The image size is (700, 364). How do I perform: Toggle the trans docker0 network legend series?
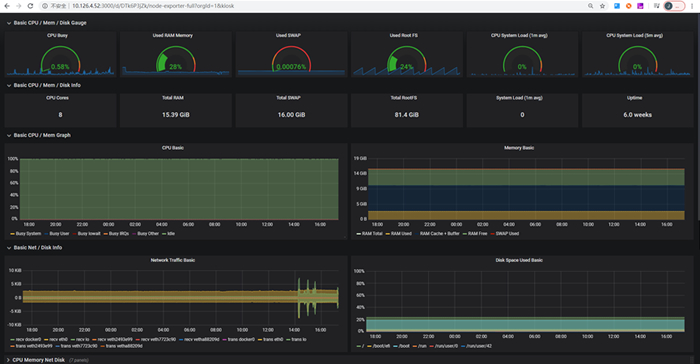coord(242,339)
